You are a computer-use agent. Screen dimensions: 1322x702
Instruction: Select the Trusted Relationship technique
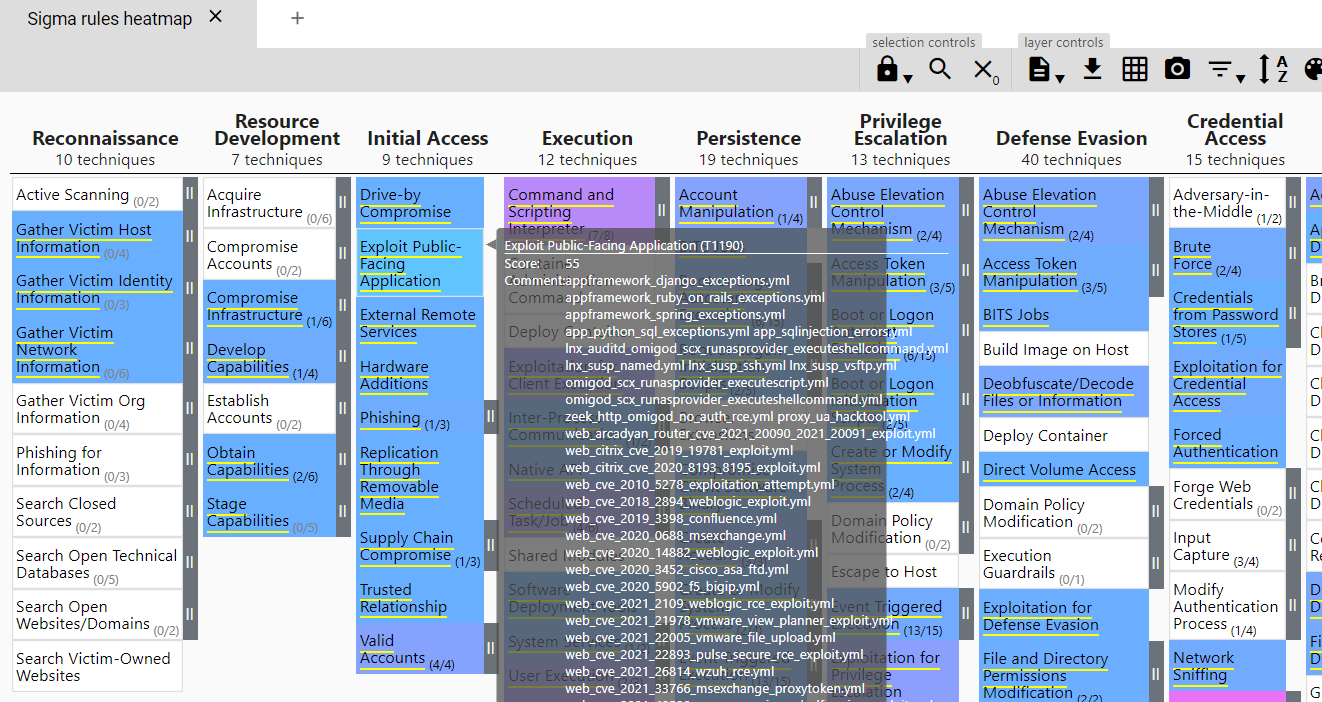420,598
